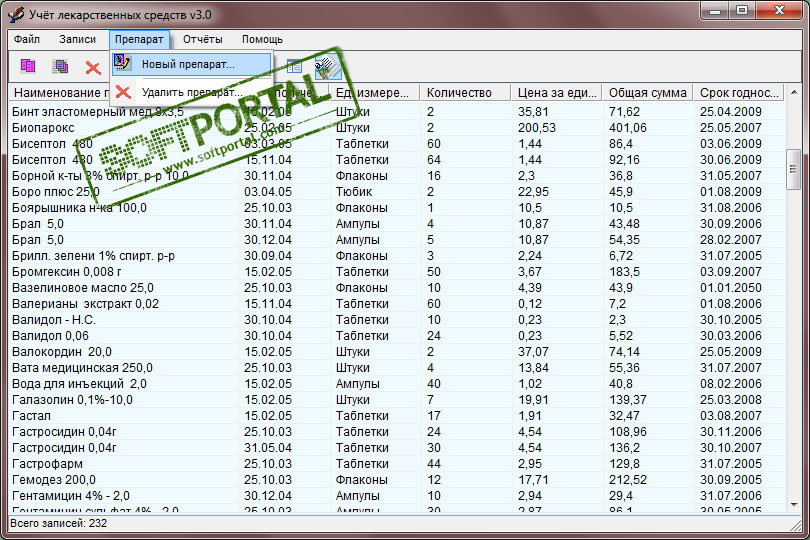Select the Боро плюс 25,0 row
Image resolution: width=810 pixels, height=540 pixels.
[x=397, y=192]
